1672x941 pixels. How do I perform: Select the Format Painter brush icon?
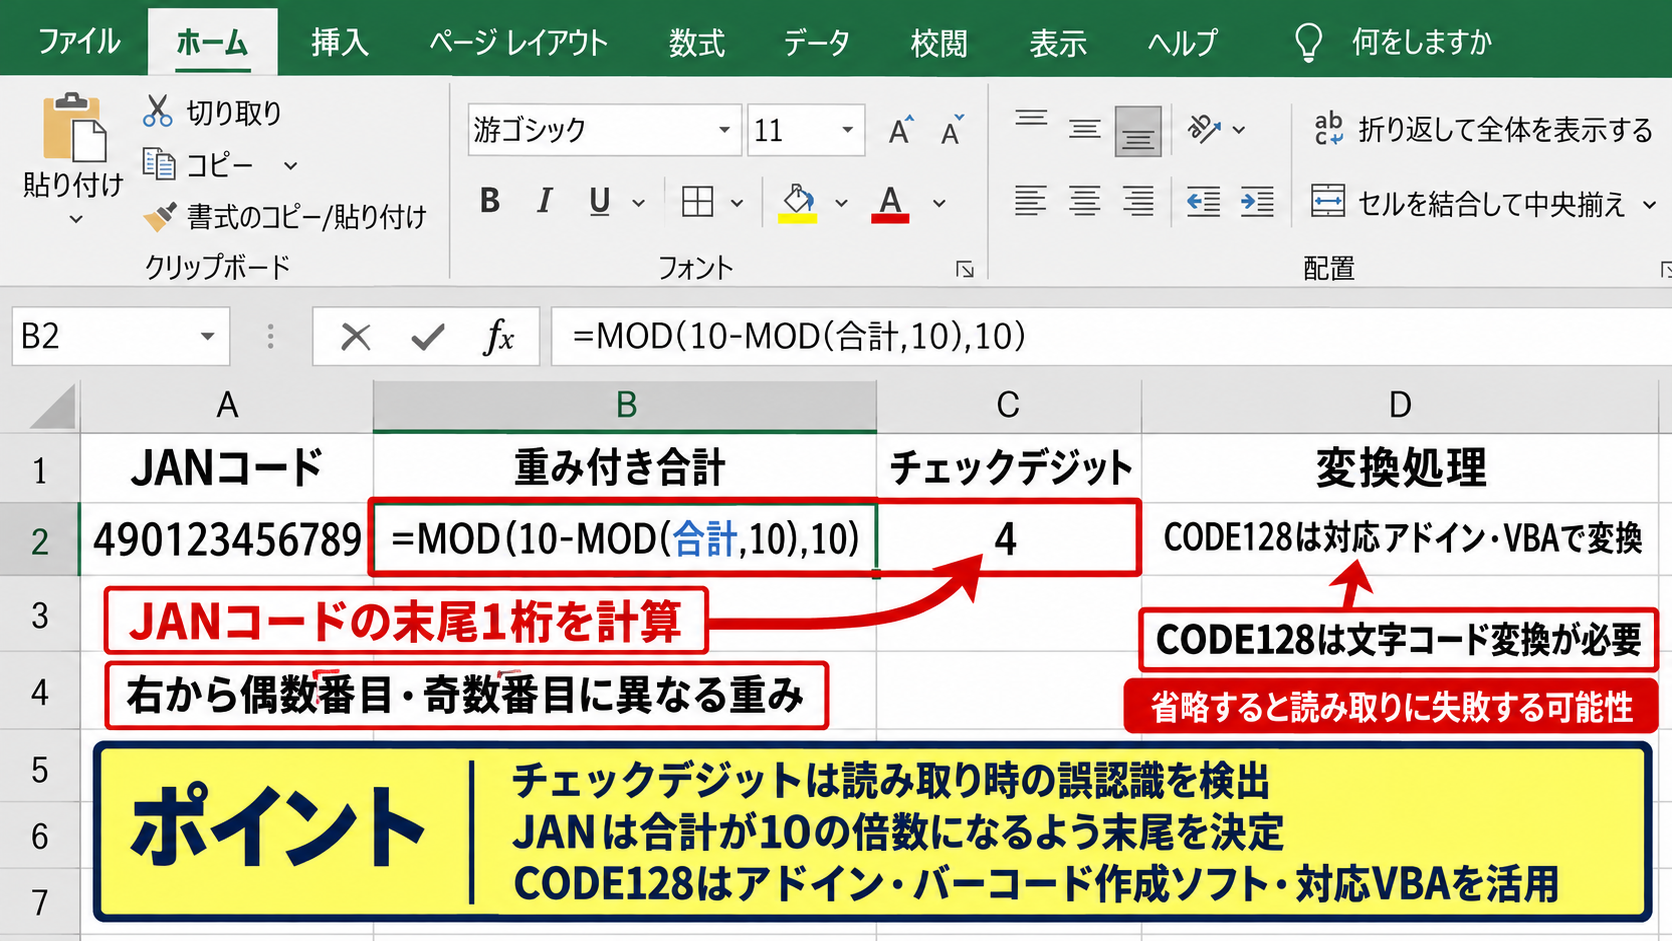tap(159, 216)
